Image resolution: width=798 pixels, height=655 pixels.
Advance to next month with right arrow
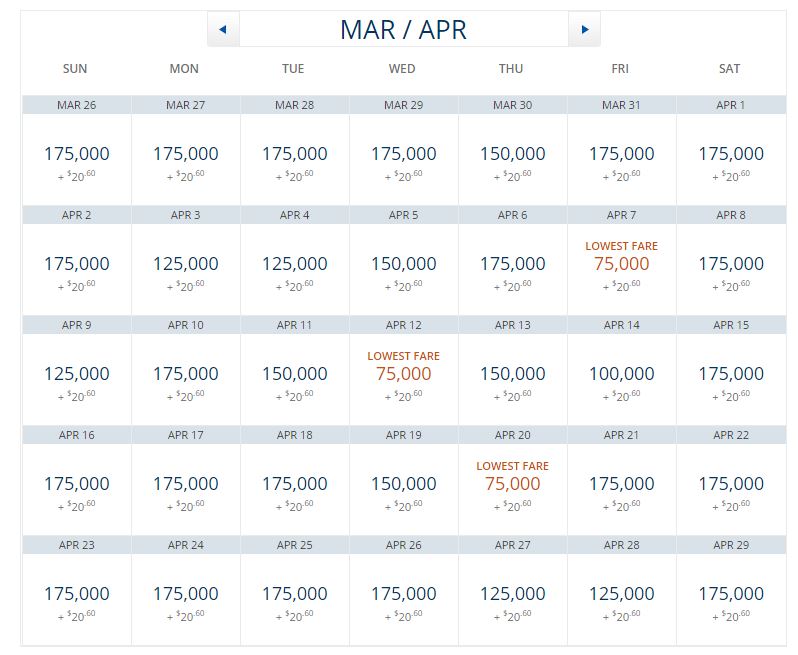coord(584,30)
